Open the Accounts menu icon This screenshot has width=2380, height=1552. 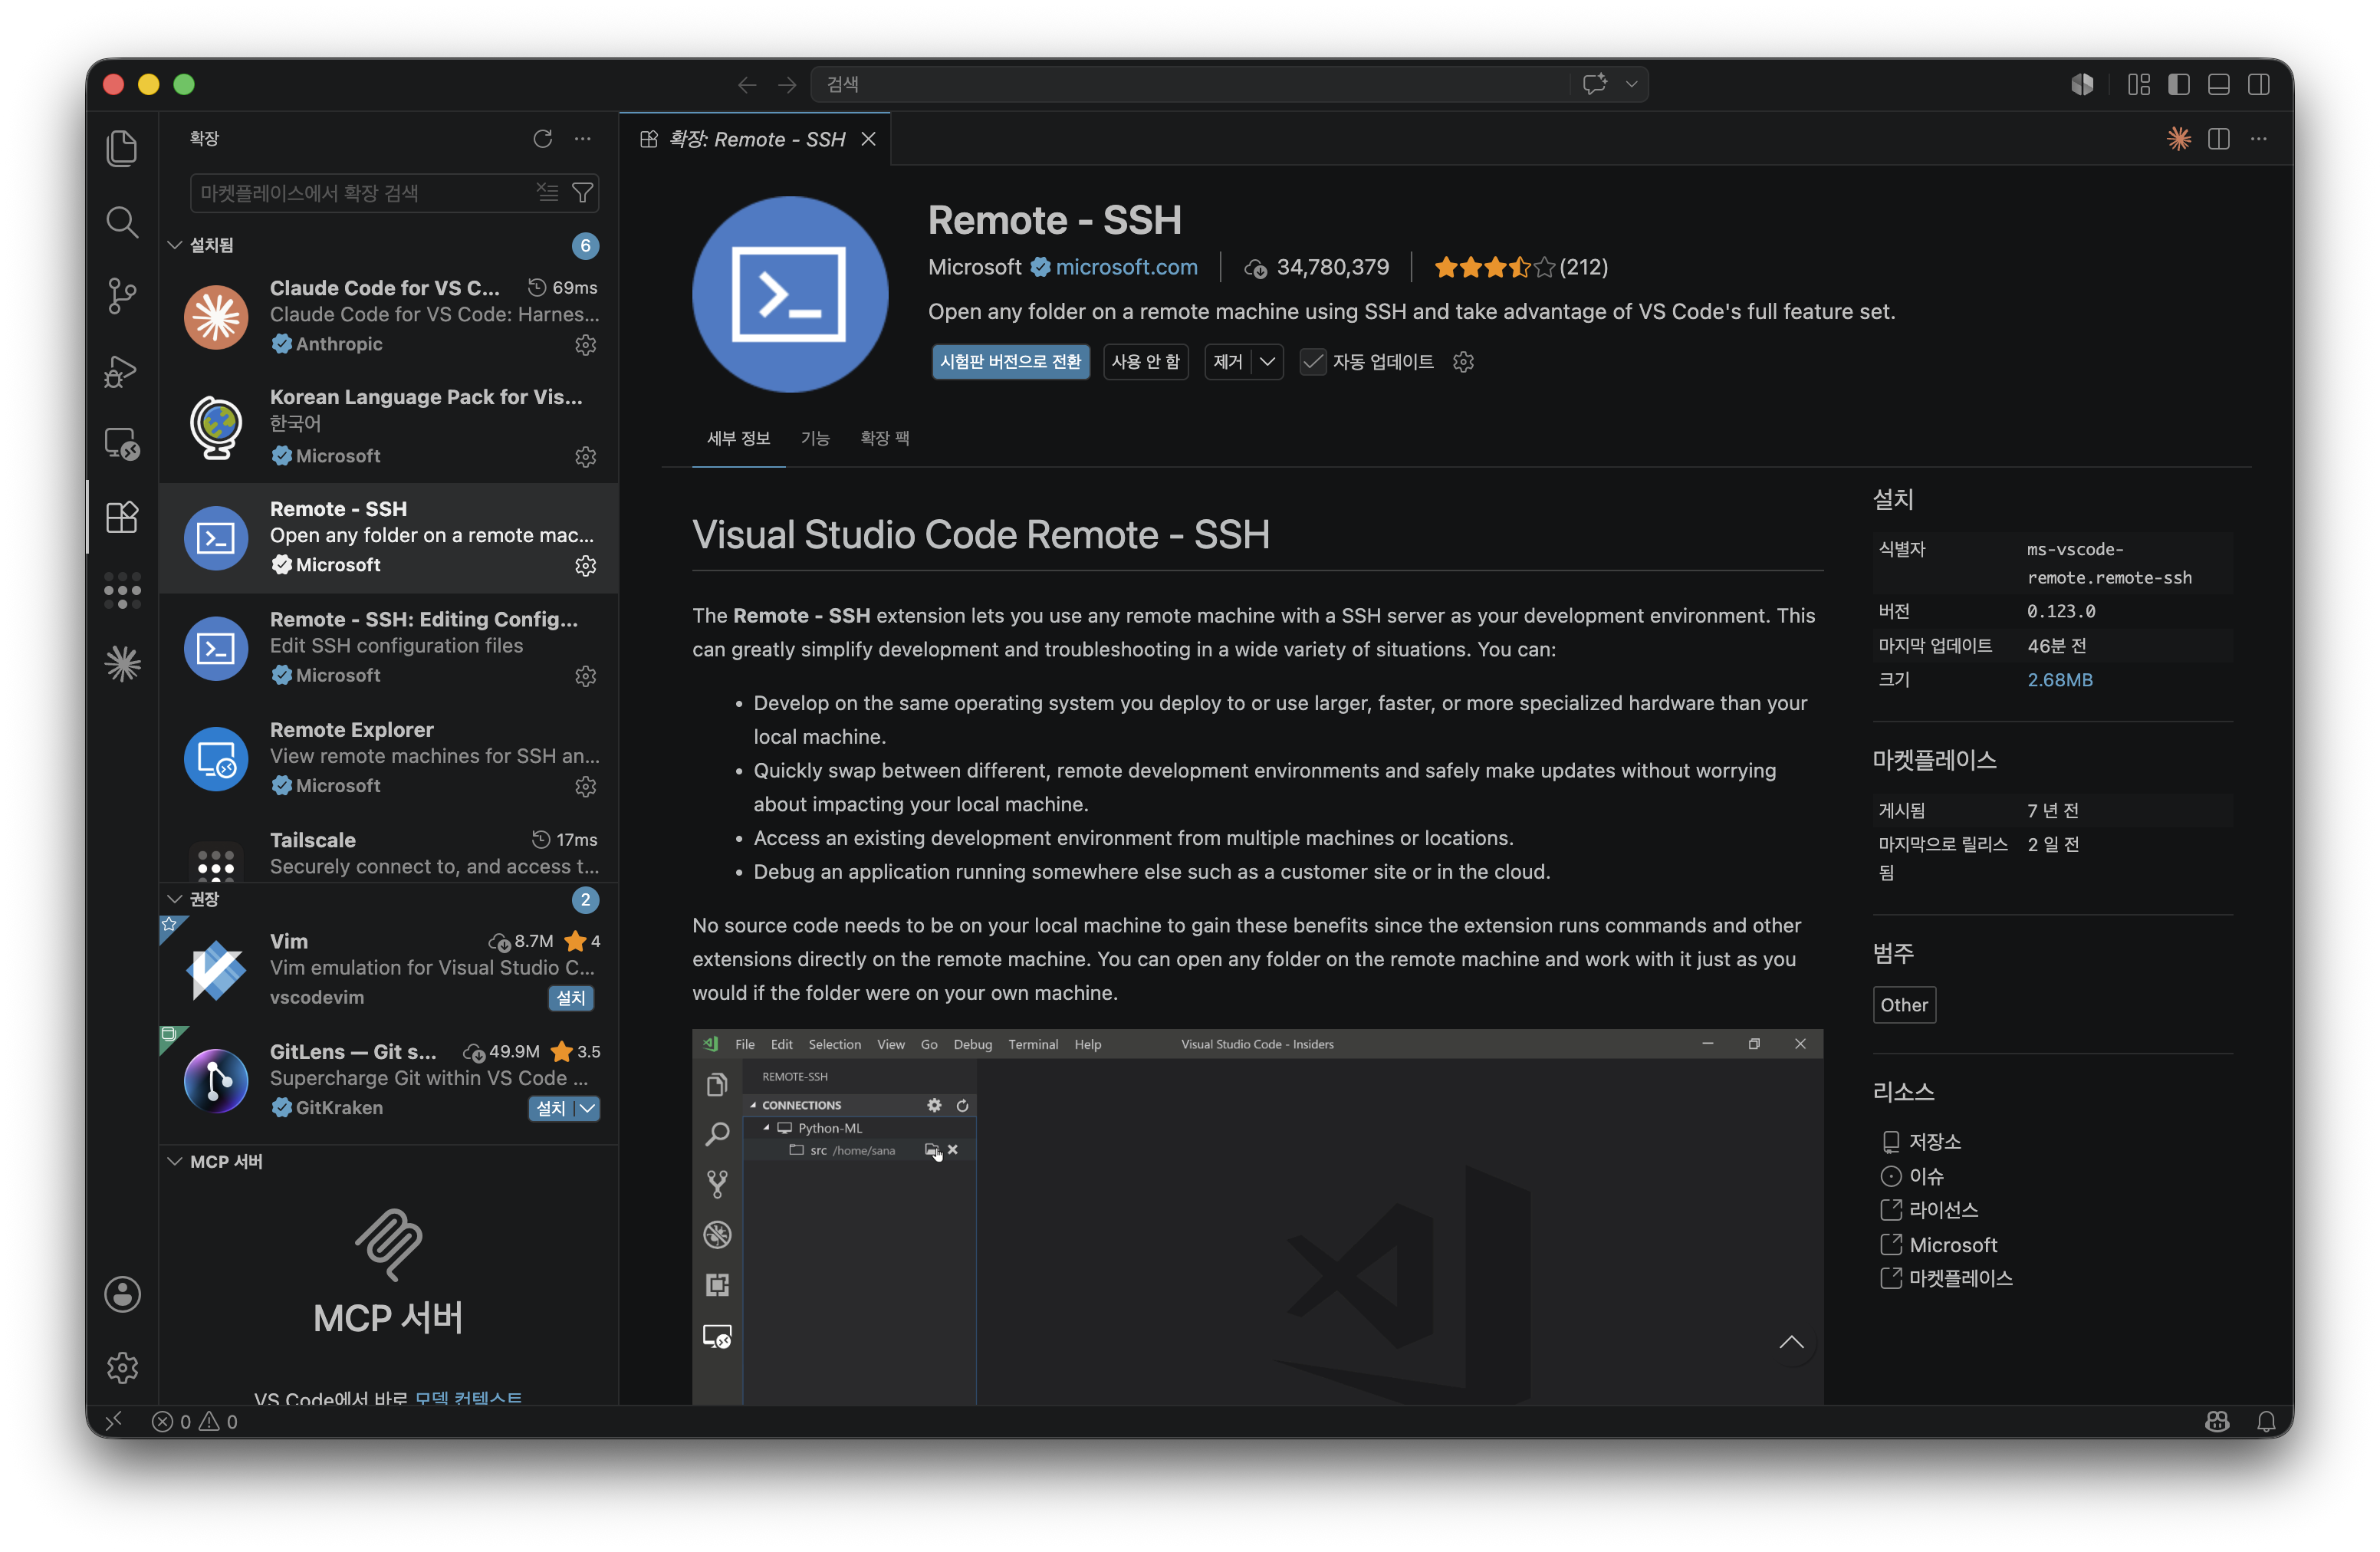(x=122, y=1294)
